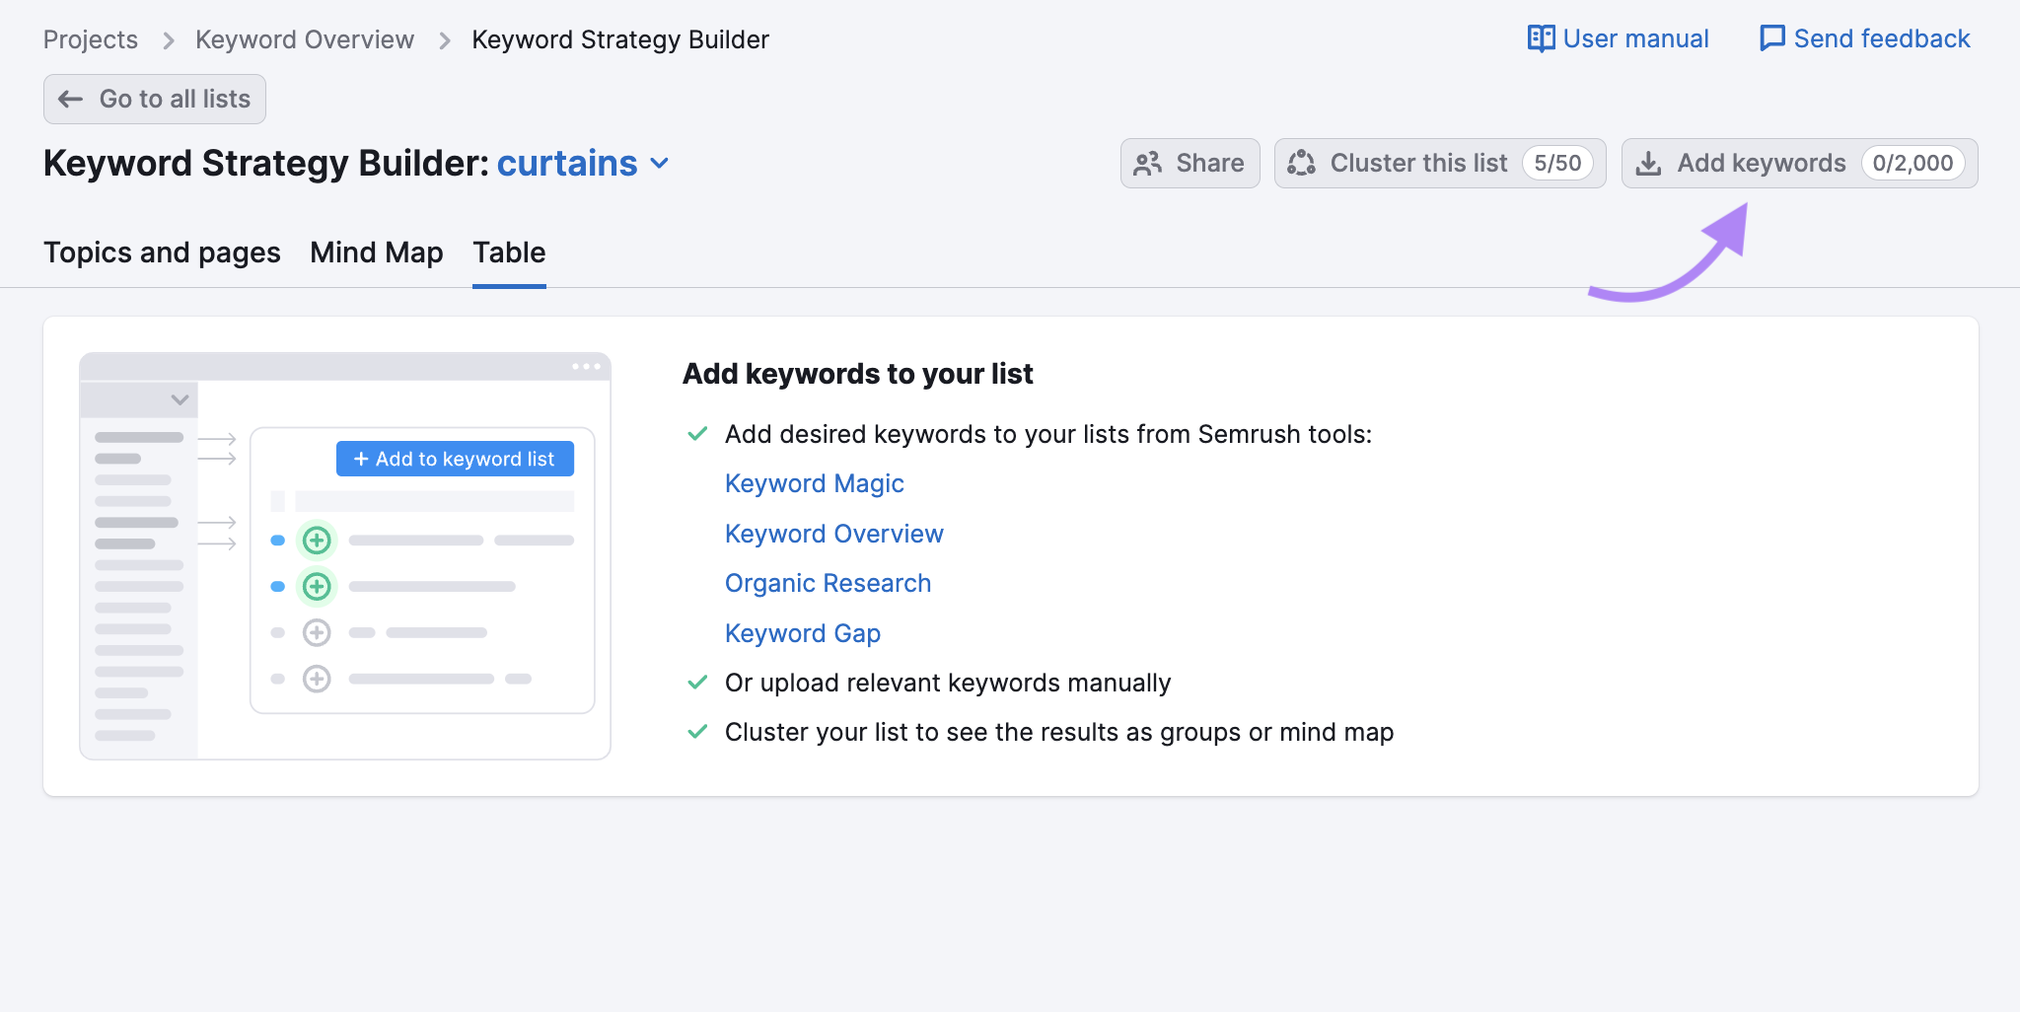The image size is (2020, 1012).
Task: Switch to the Topics and pages tab
Action: pyautogui.click(x=162, y=253)
